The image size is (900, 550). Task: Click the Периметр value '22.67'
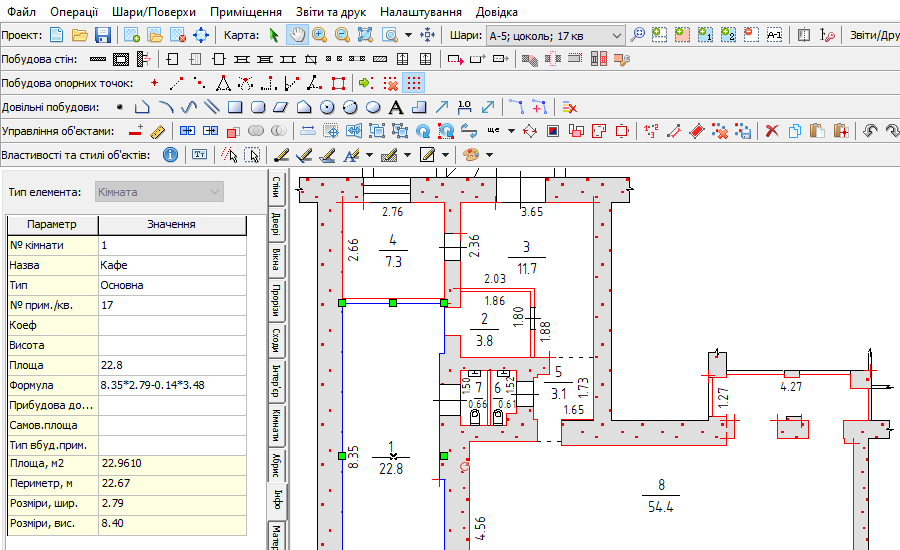(172, 483)
